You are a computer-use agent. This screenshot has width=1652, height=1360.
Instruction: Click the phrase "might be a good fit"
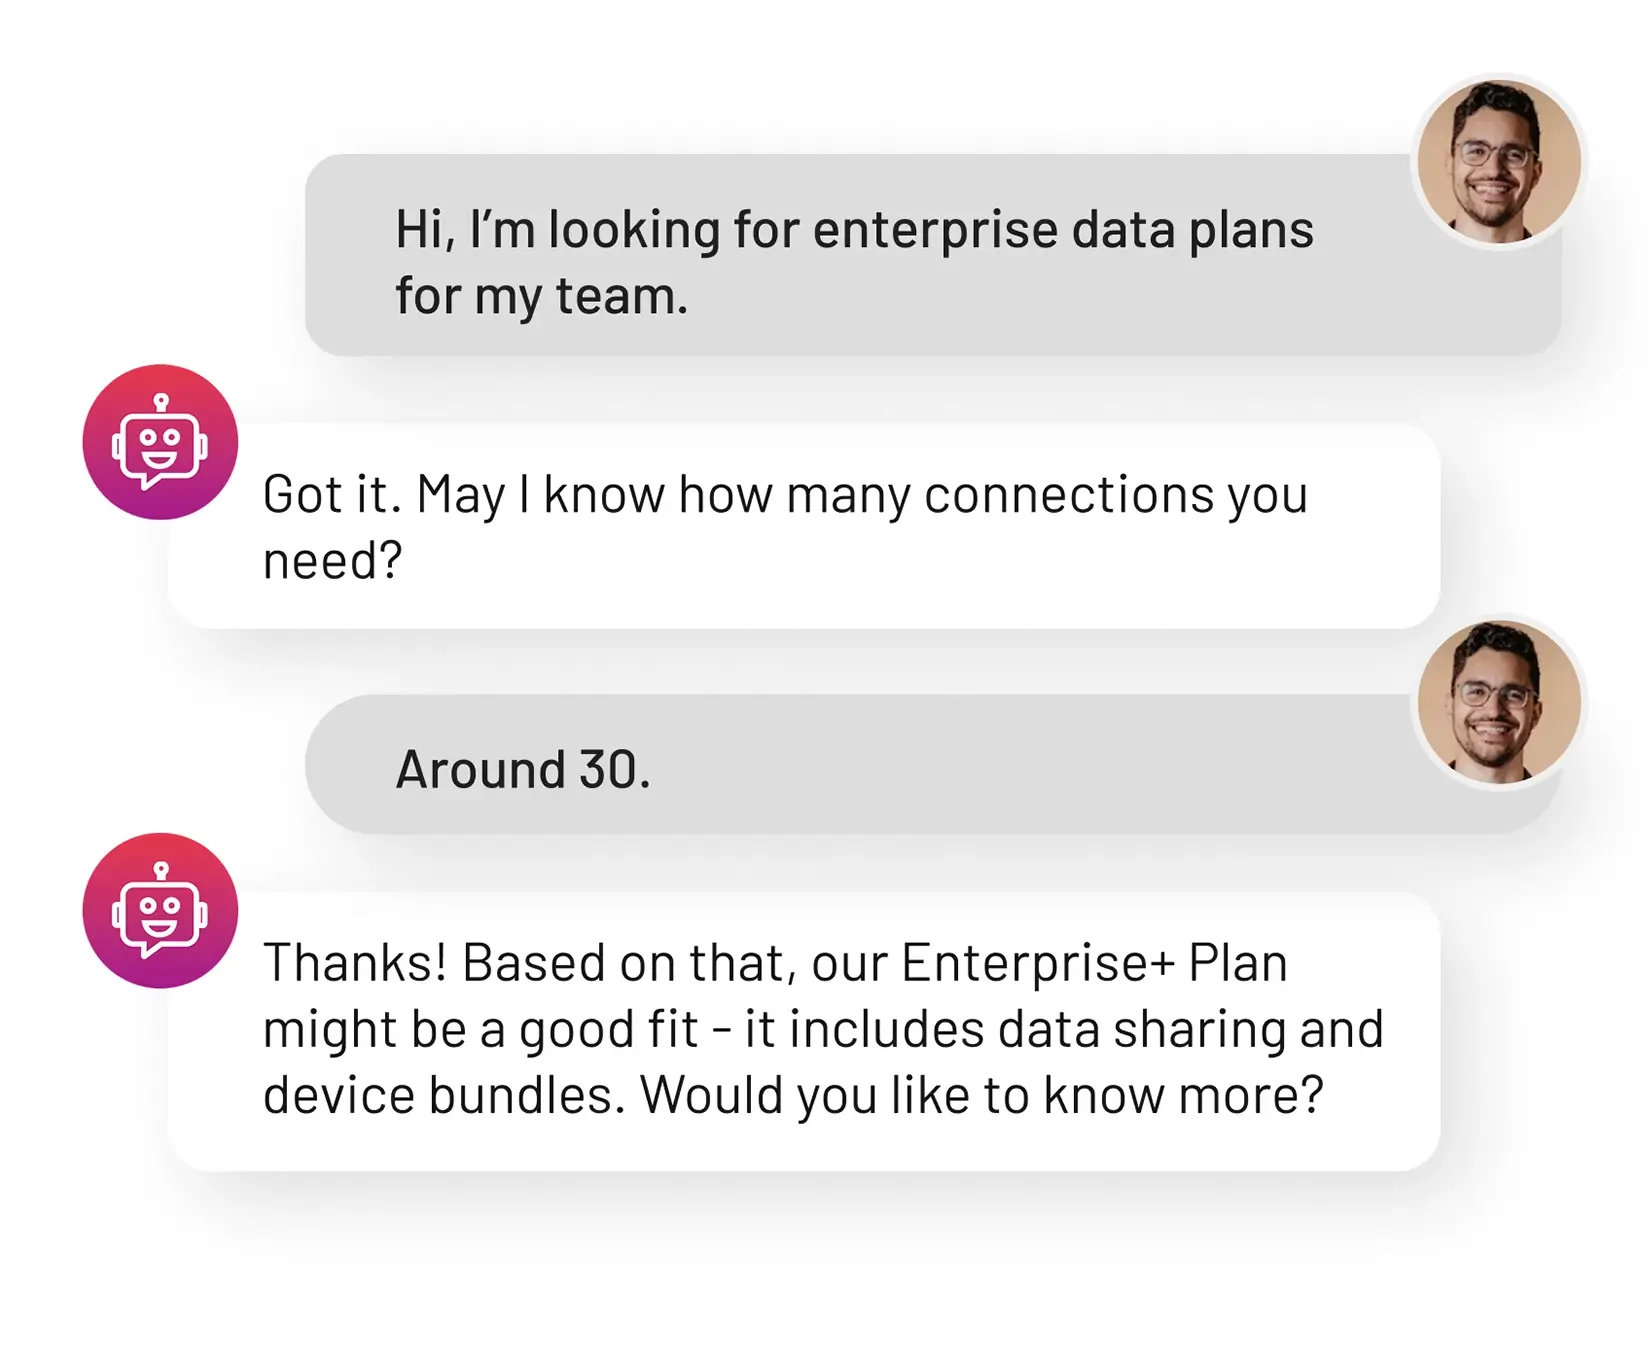click(x=480, y=1029)
